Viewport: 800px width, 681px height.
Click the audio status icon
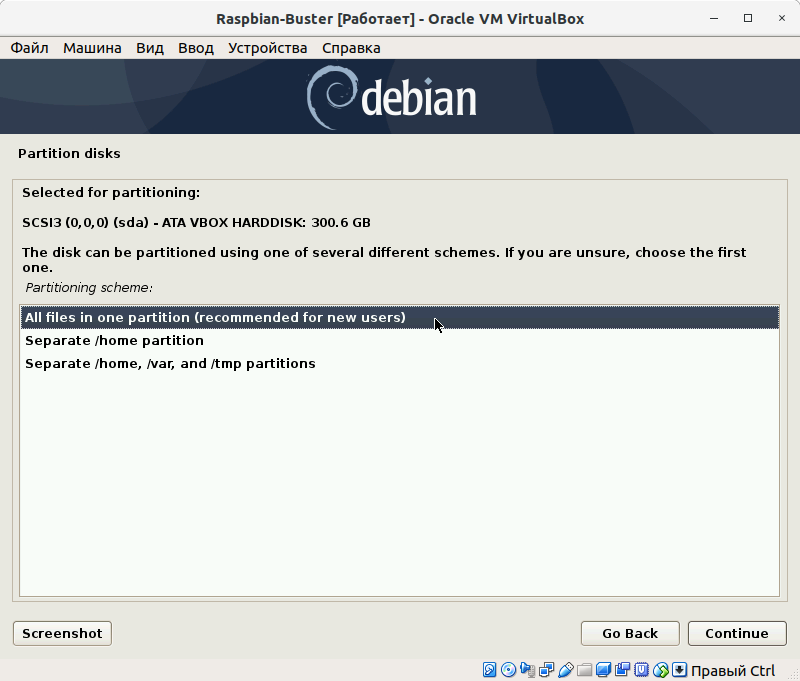528,670
